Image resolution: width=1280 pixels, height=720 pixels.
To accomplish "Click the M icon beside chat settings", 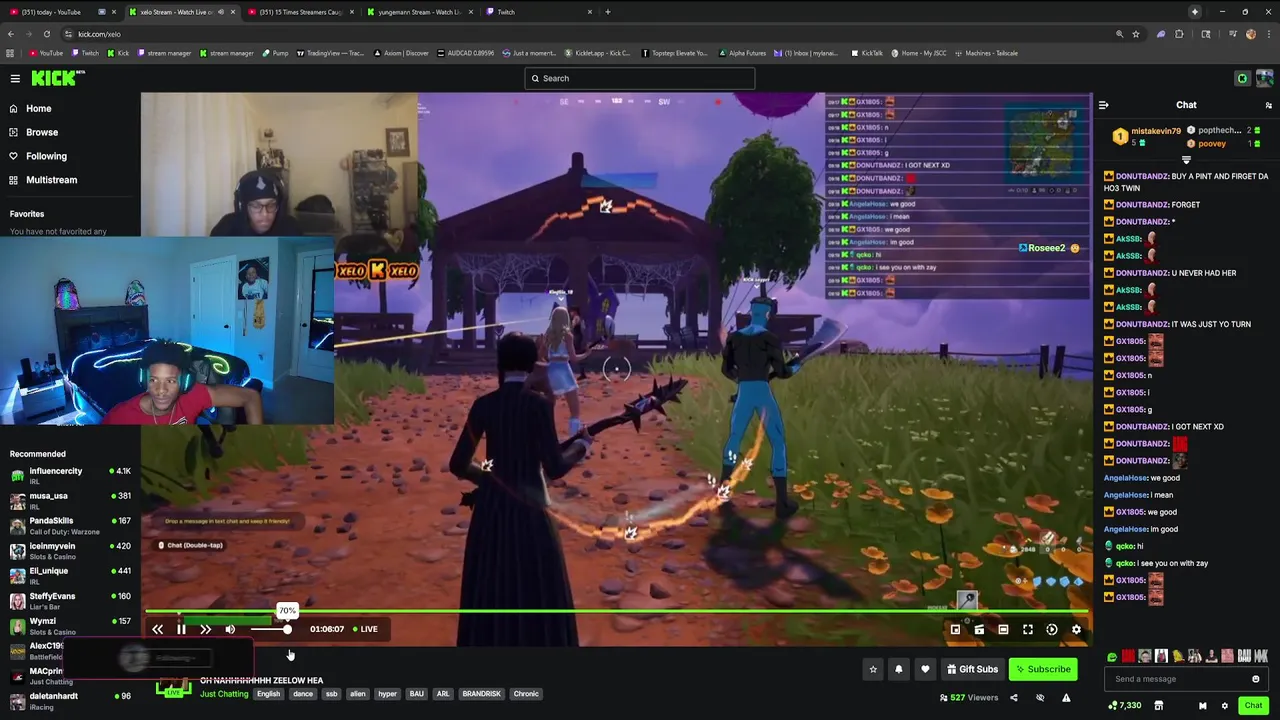I will [1203, 706].
